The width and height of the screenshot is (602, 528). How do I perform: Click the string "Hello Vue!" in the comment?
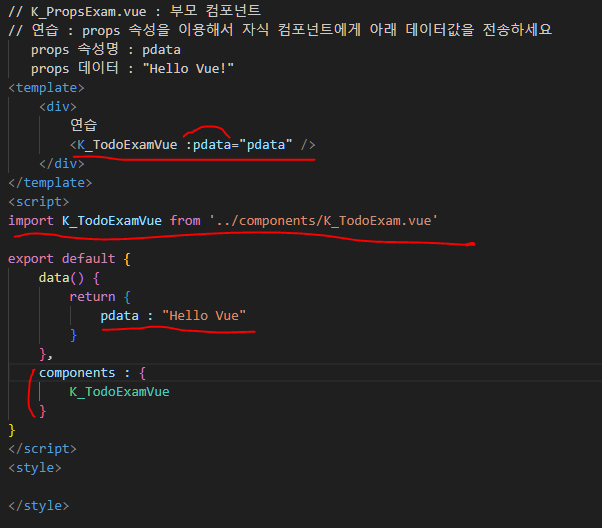[188, 68]
